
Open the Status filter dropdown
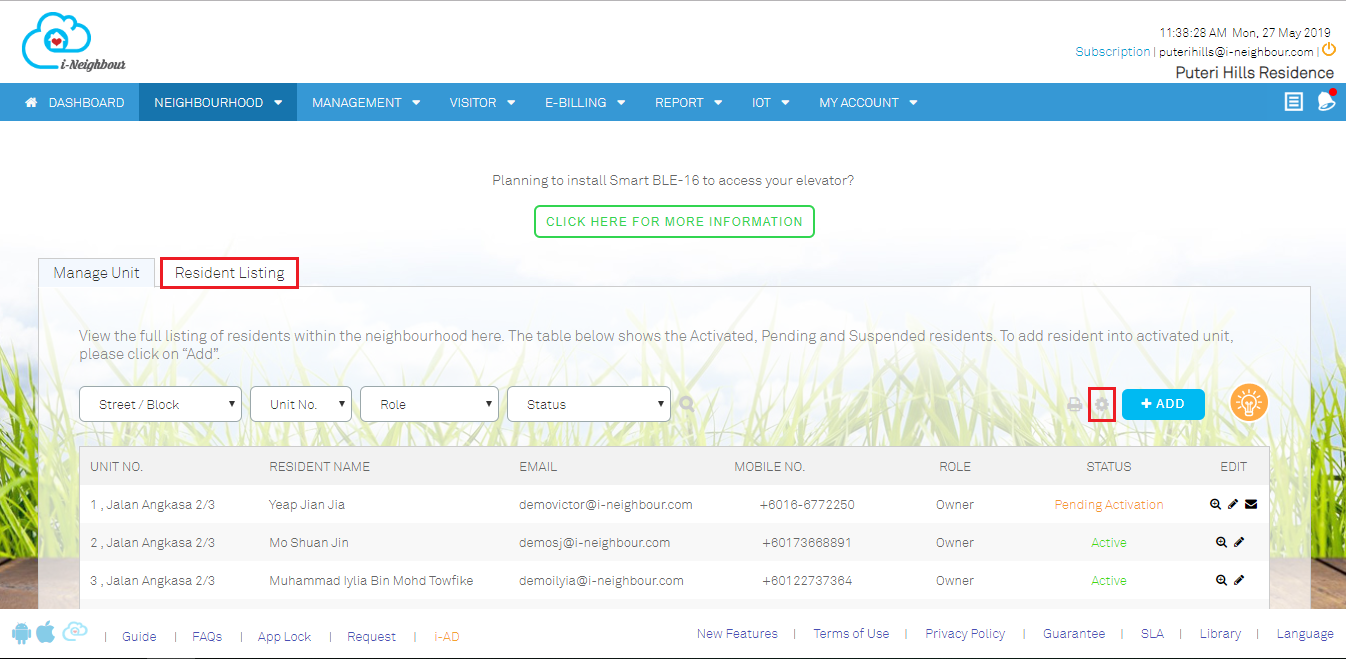tap(589, 404)
